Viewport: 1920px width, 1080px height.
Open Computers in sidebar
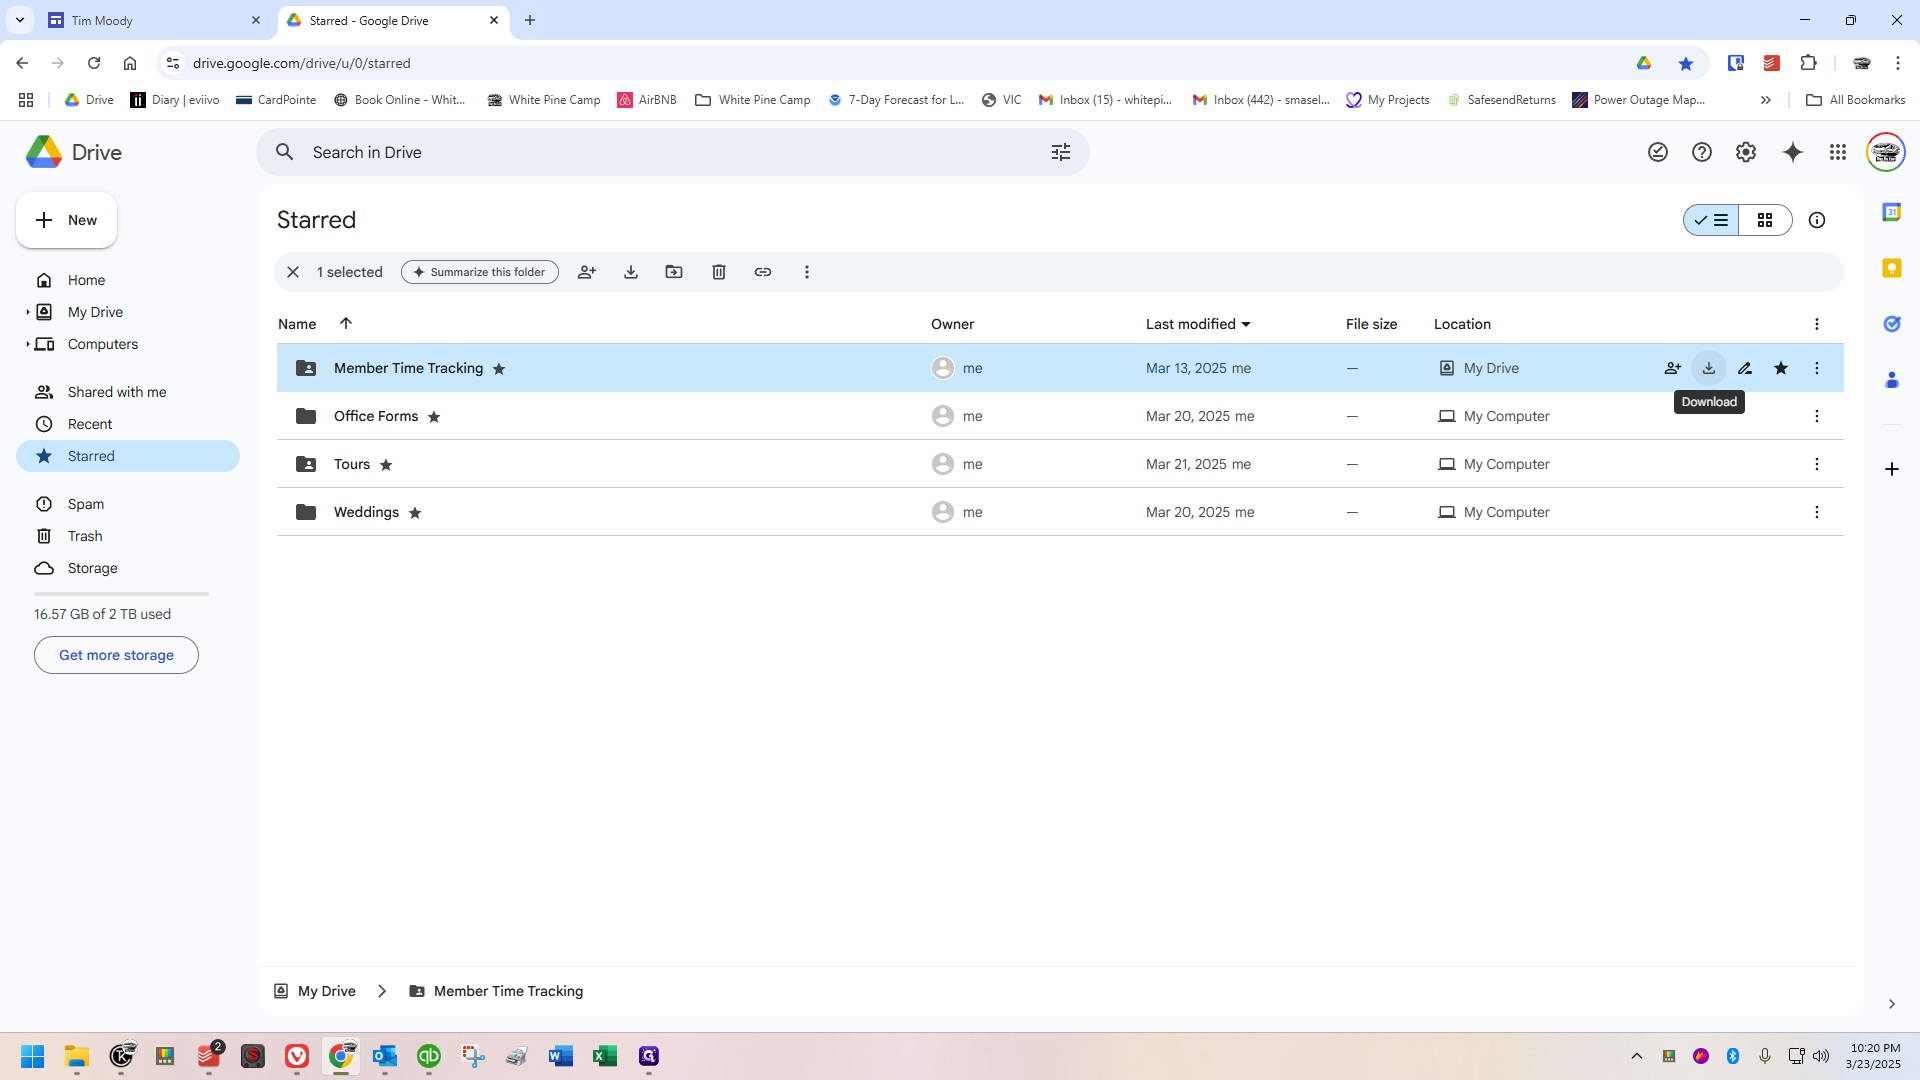[x=103, y=344]
